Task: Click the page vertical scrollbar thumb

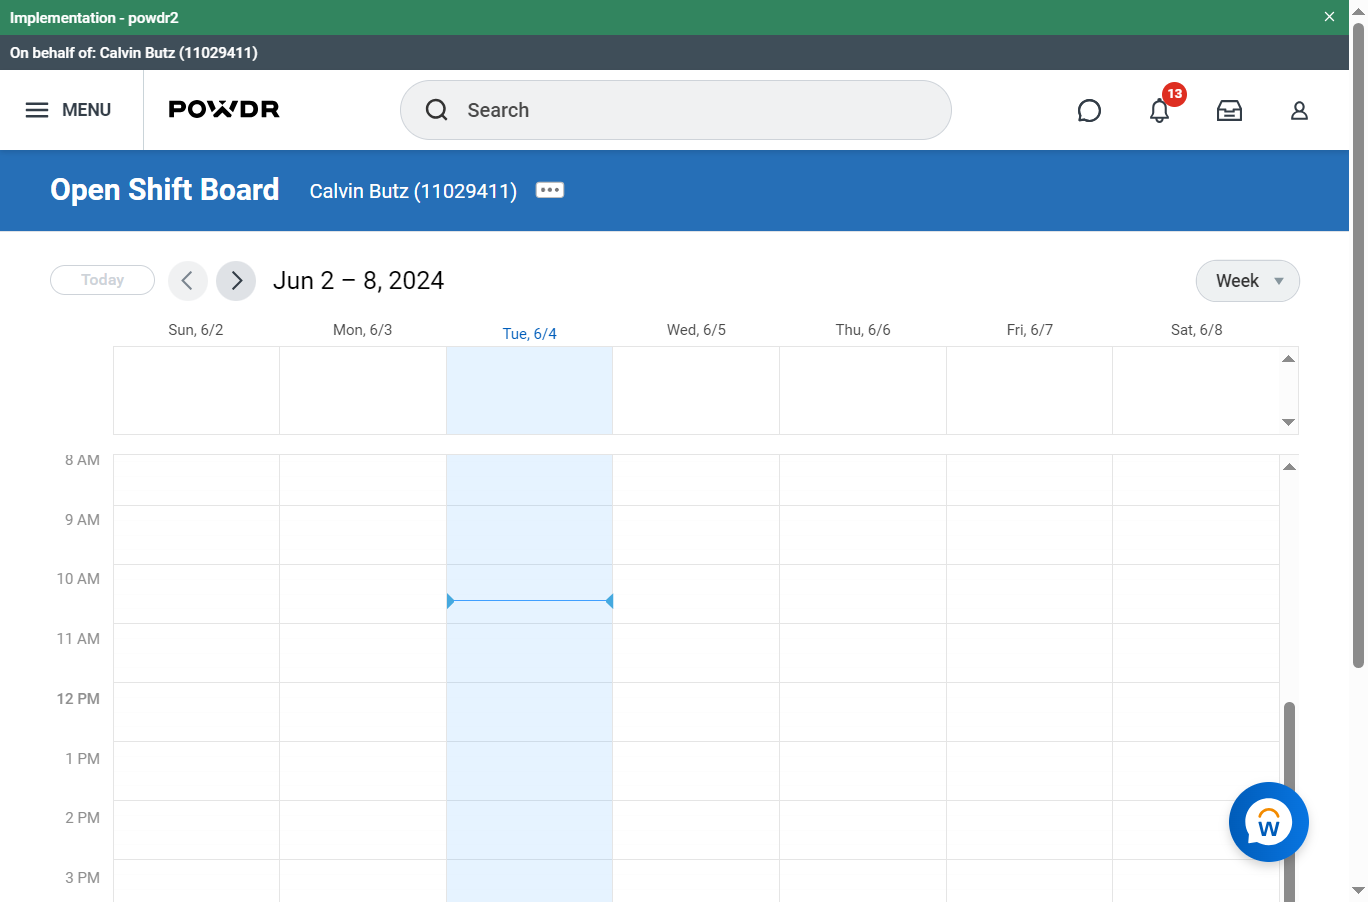Action: [1358, 345]
